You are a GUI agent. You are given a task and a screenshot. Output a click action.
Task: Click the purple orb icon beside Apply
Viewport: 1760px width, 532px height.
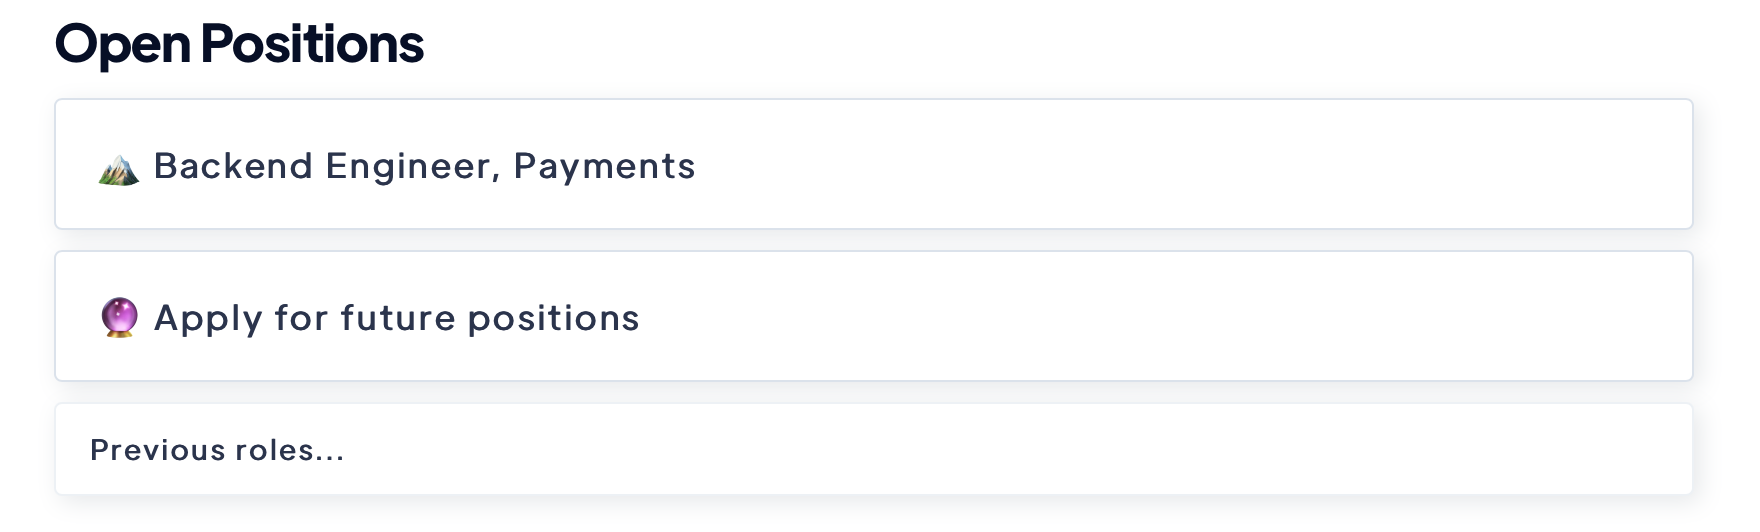[x=119, y=318]
